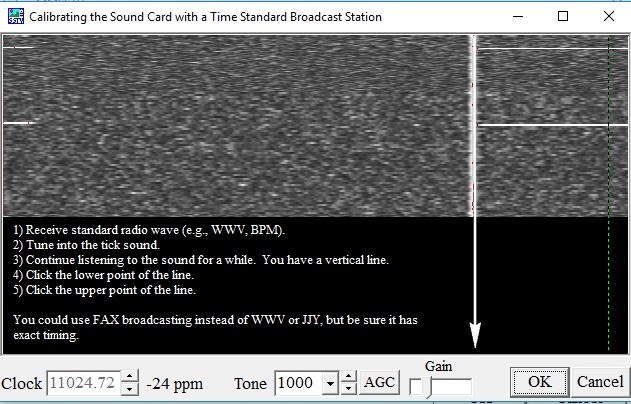The height and width of the screenshot is (404, 631).
Task: Raise the Tone using the up spinner
Action: pyautogui.click(x=348, y=376)
